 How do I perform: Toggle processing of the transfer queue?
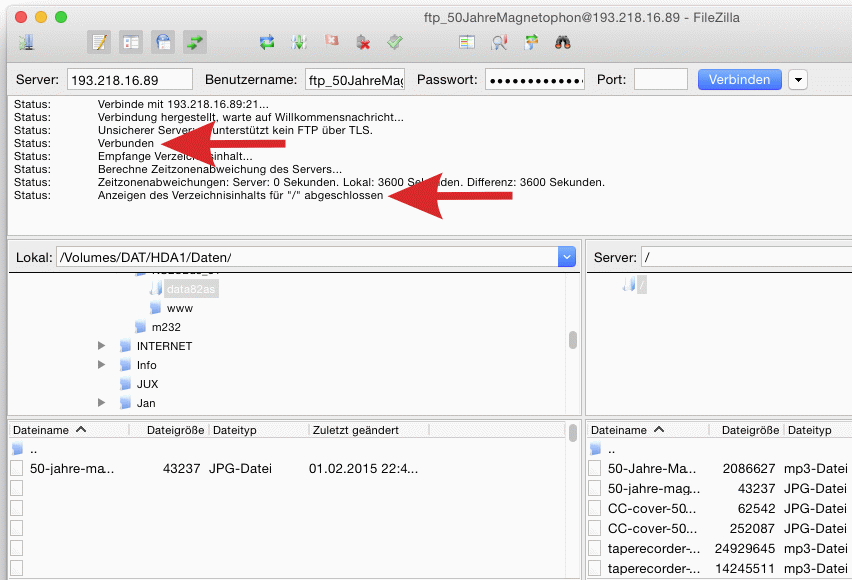(x=299, y=42)
